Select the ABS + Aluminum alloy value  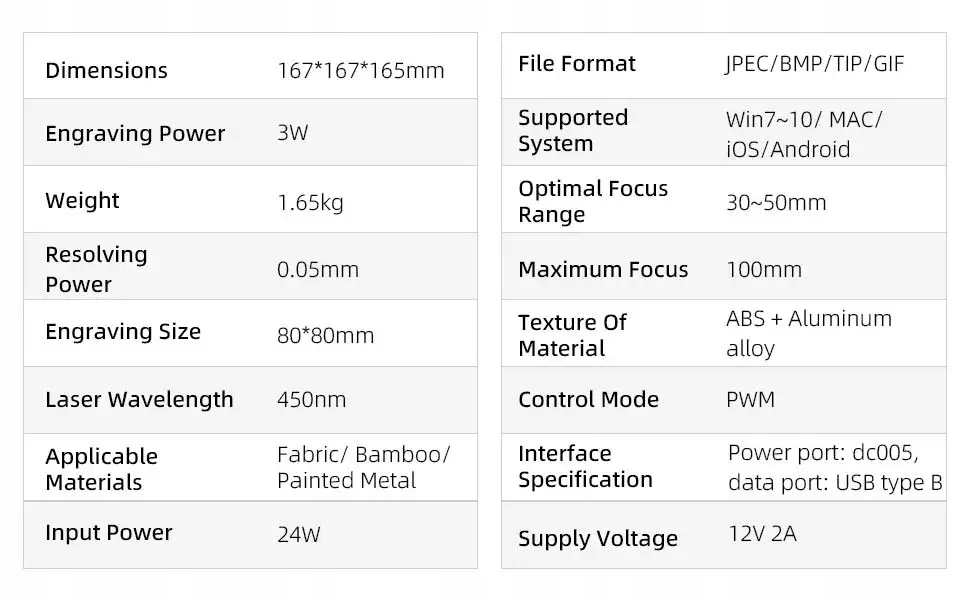808,333
